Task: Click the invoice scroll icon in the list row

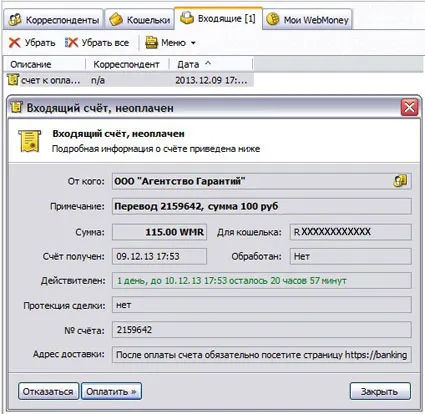Action: [13, 80]
